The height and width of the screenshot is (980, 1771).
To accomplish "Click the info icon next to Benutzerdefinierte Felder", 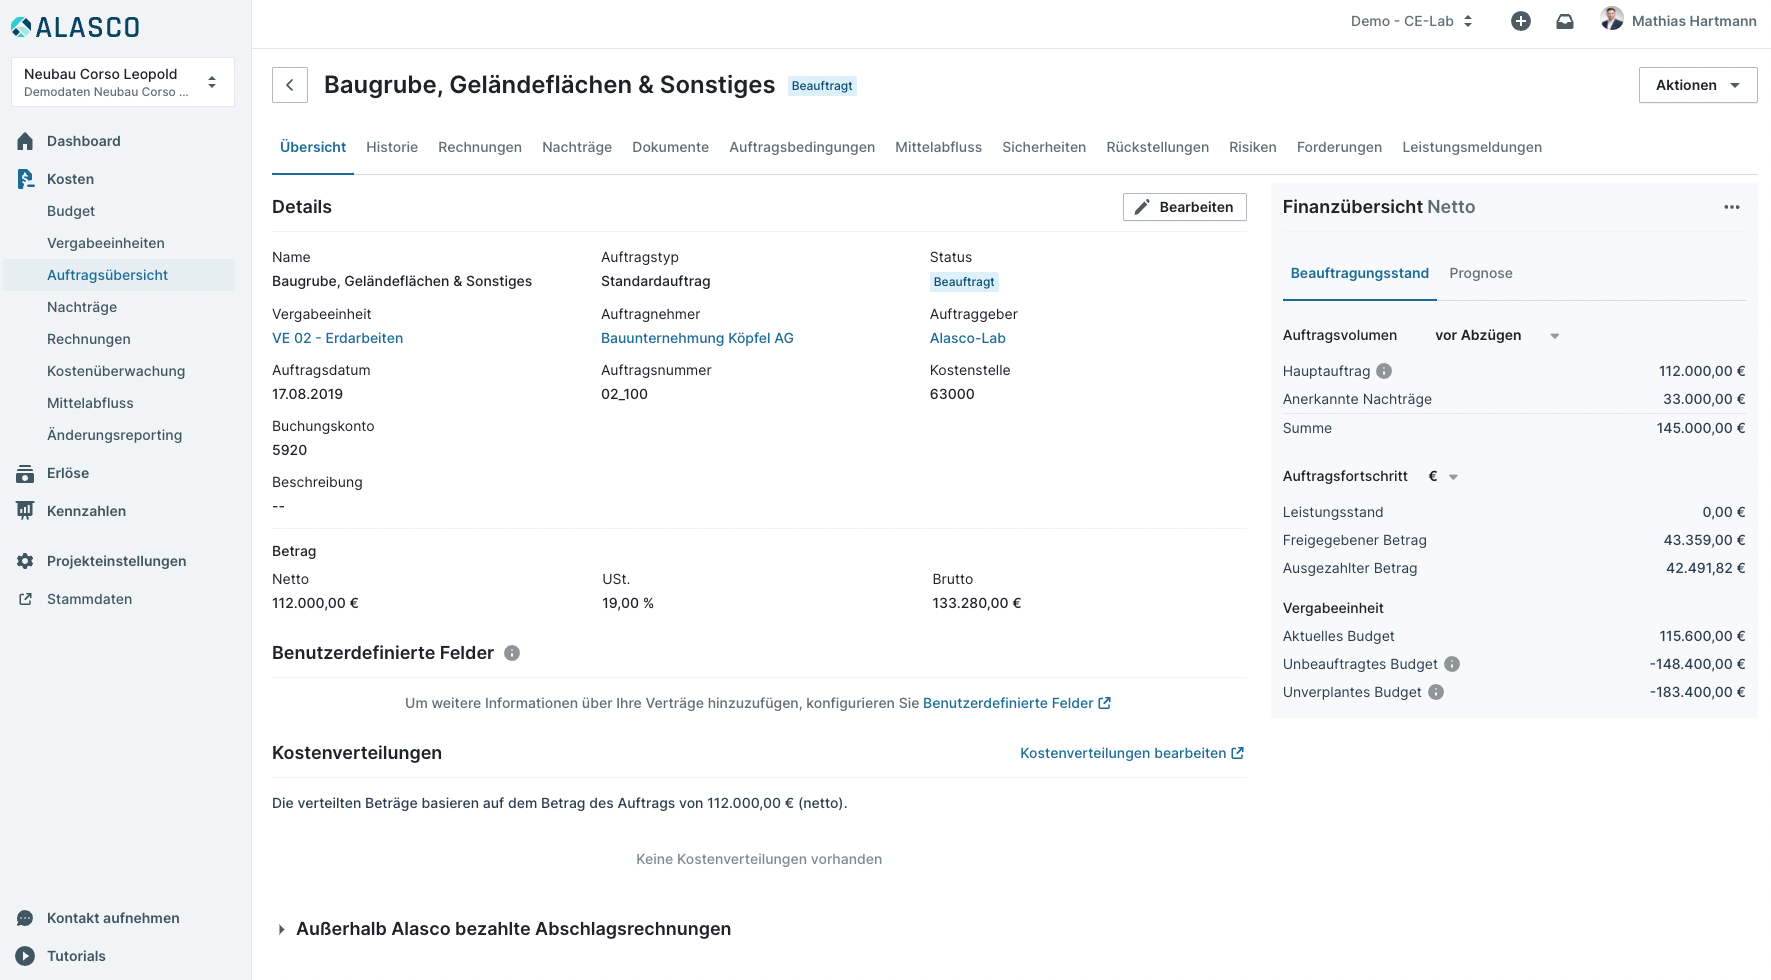I will pyautogui.click(x=512, y=653).
